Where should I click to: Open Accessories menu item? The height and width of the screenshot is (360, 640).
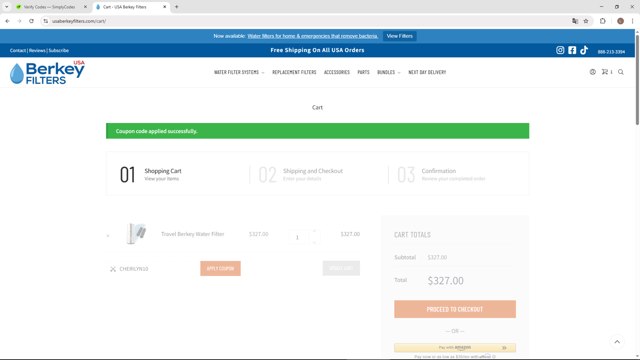337,72
